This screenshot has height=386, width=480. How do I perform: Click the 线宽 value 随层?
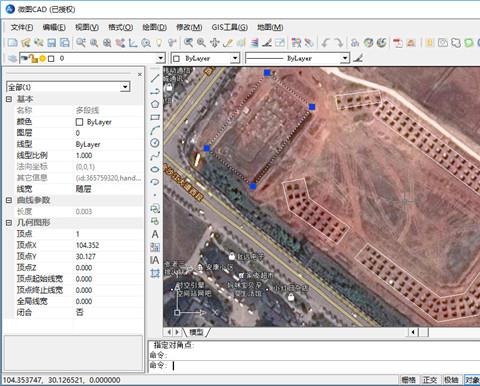point(83,189)
